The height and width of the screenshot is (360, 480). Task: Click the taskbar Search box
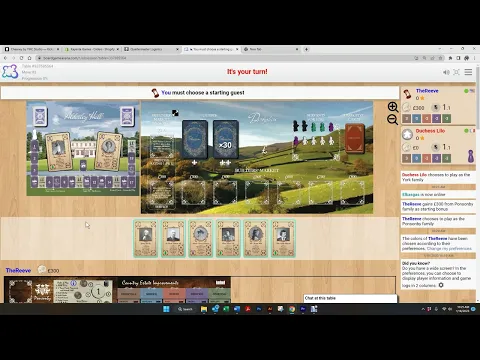click(x=185, y=309)
